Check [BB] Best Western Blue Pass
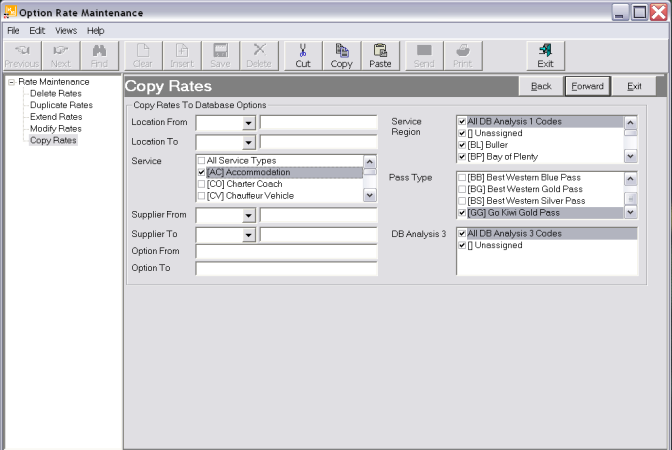The height and width of the screenshot is (450, 672). tap(462, 177)
